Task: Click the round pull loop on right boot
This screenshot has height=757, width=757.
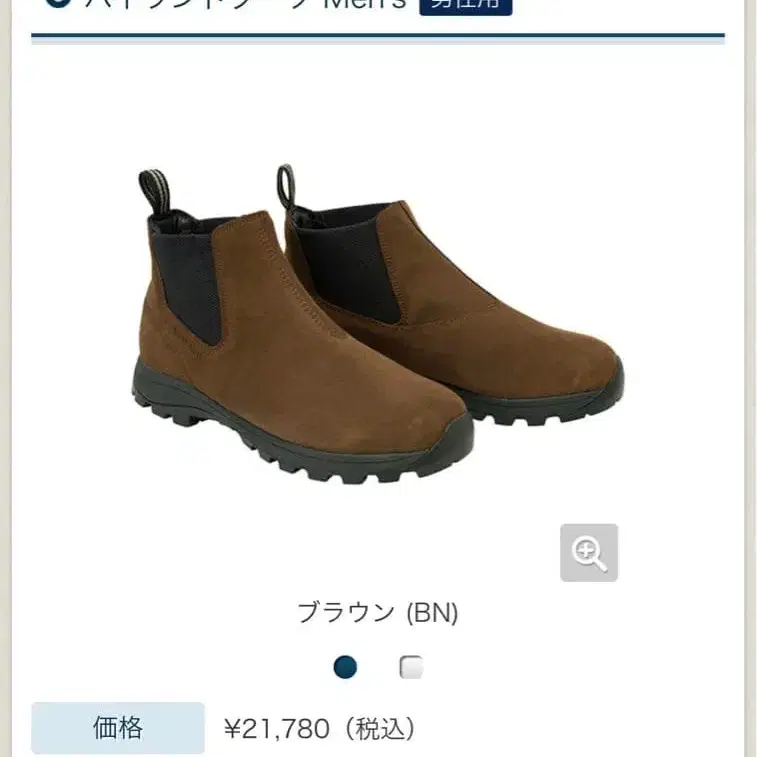Action: (285, 184)
